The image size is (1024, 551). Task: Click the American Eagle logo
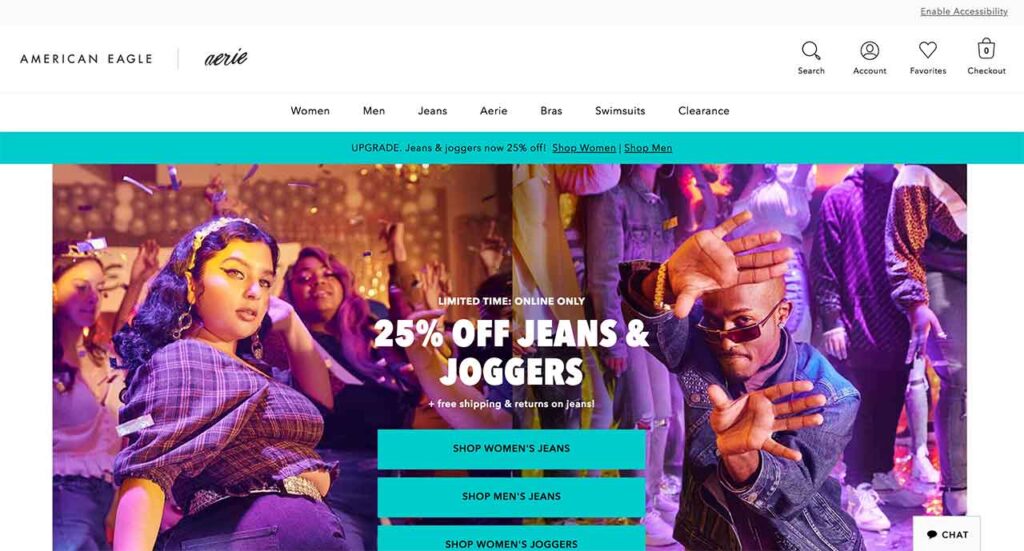[x=86, y=59]
